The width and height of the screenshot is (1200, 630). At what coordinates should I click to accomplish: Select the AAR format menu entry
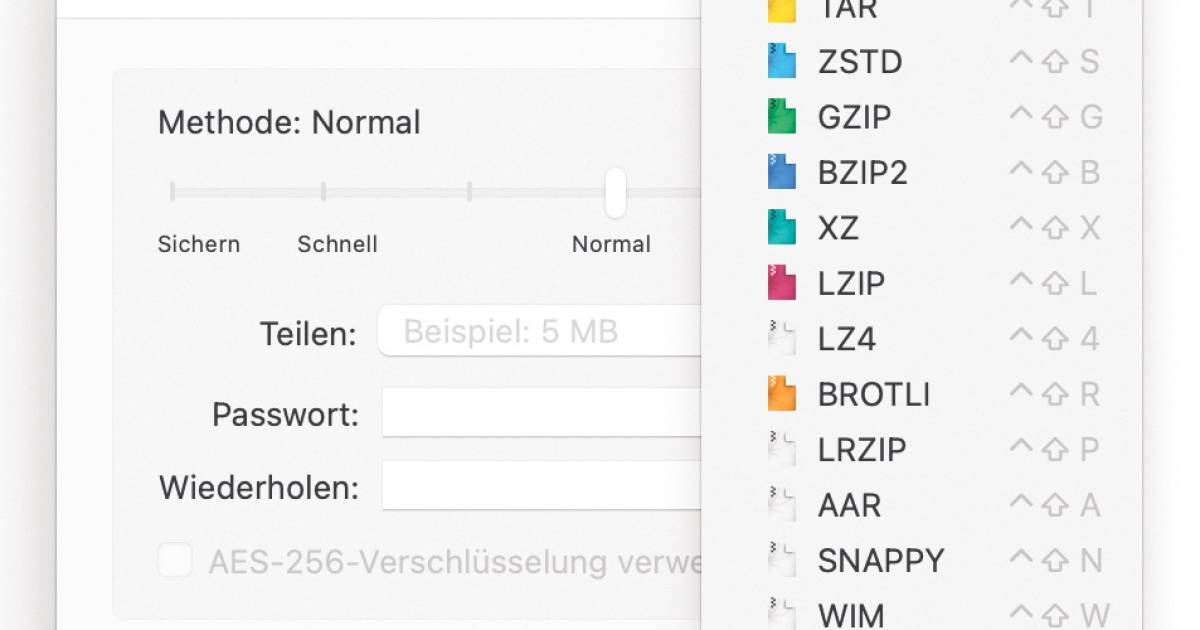click(x=850, y=505)
